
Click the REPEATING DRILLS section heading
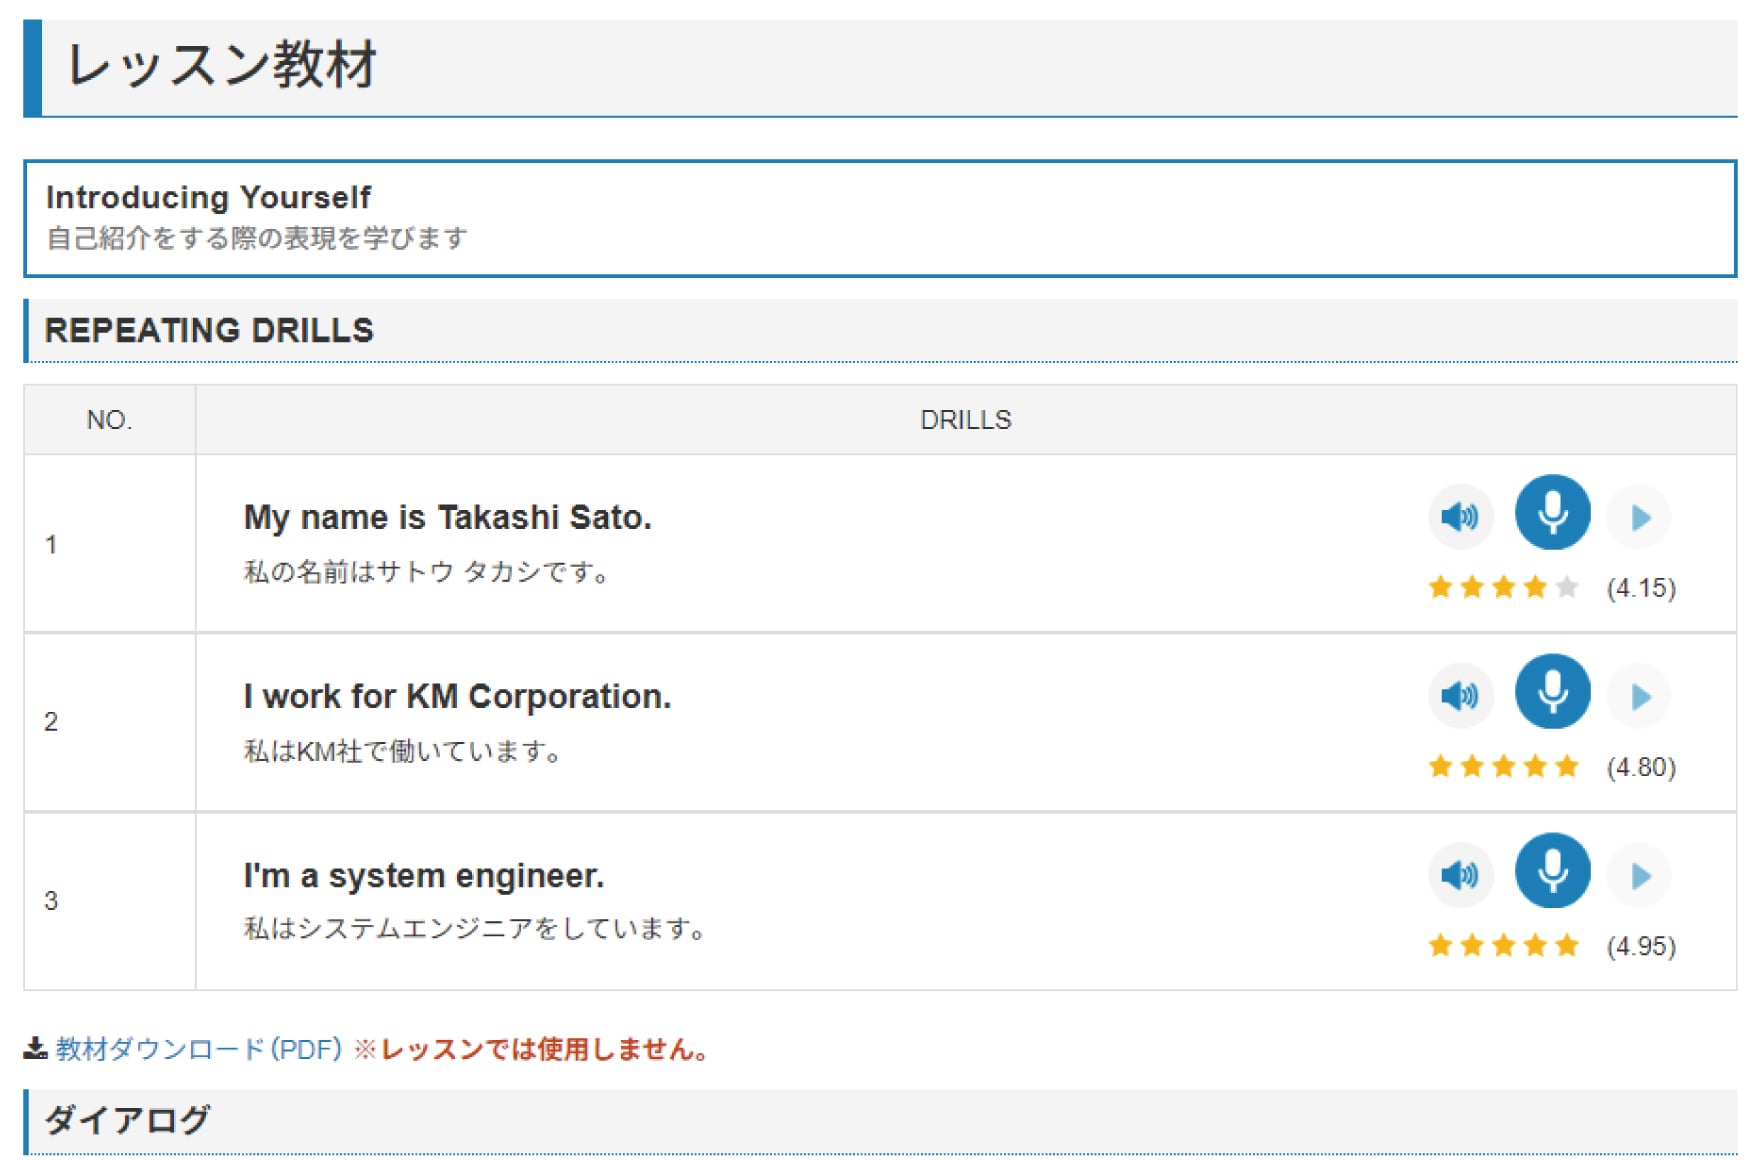coord(209,330)
